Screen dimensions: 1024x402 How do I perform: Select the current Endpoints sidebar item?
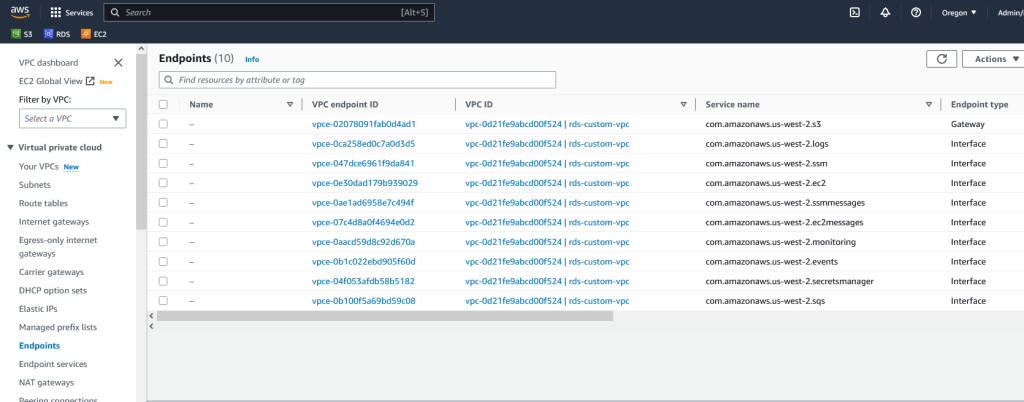click(x=39, y=346)
